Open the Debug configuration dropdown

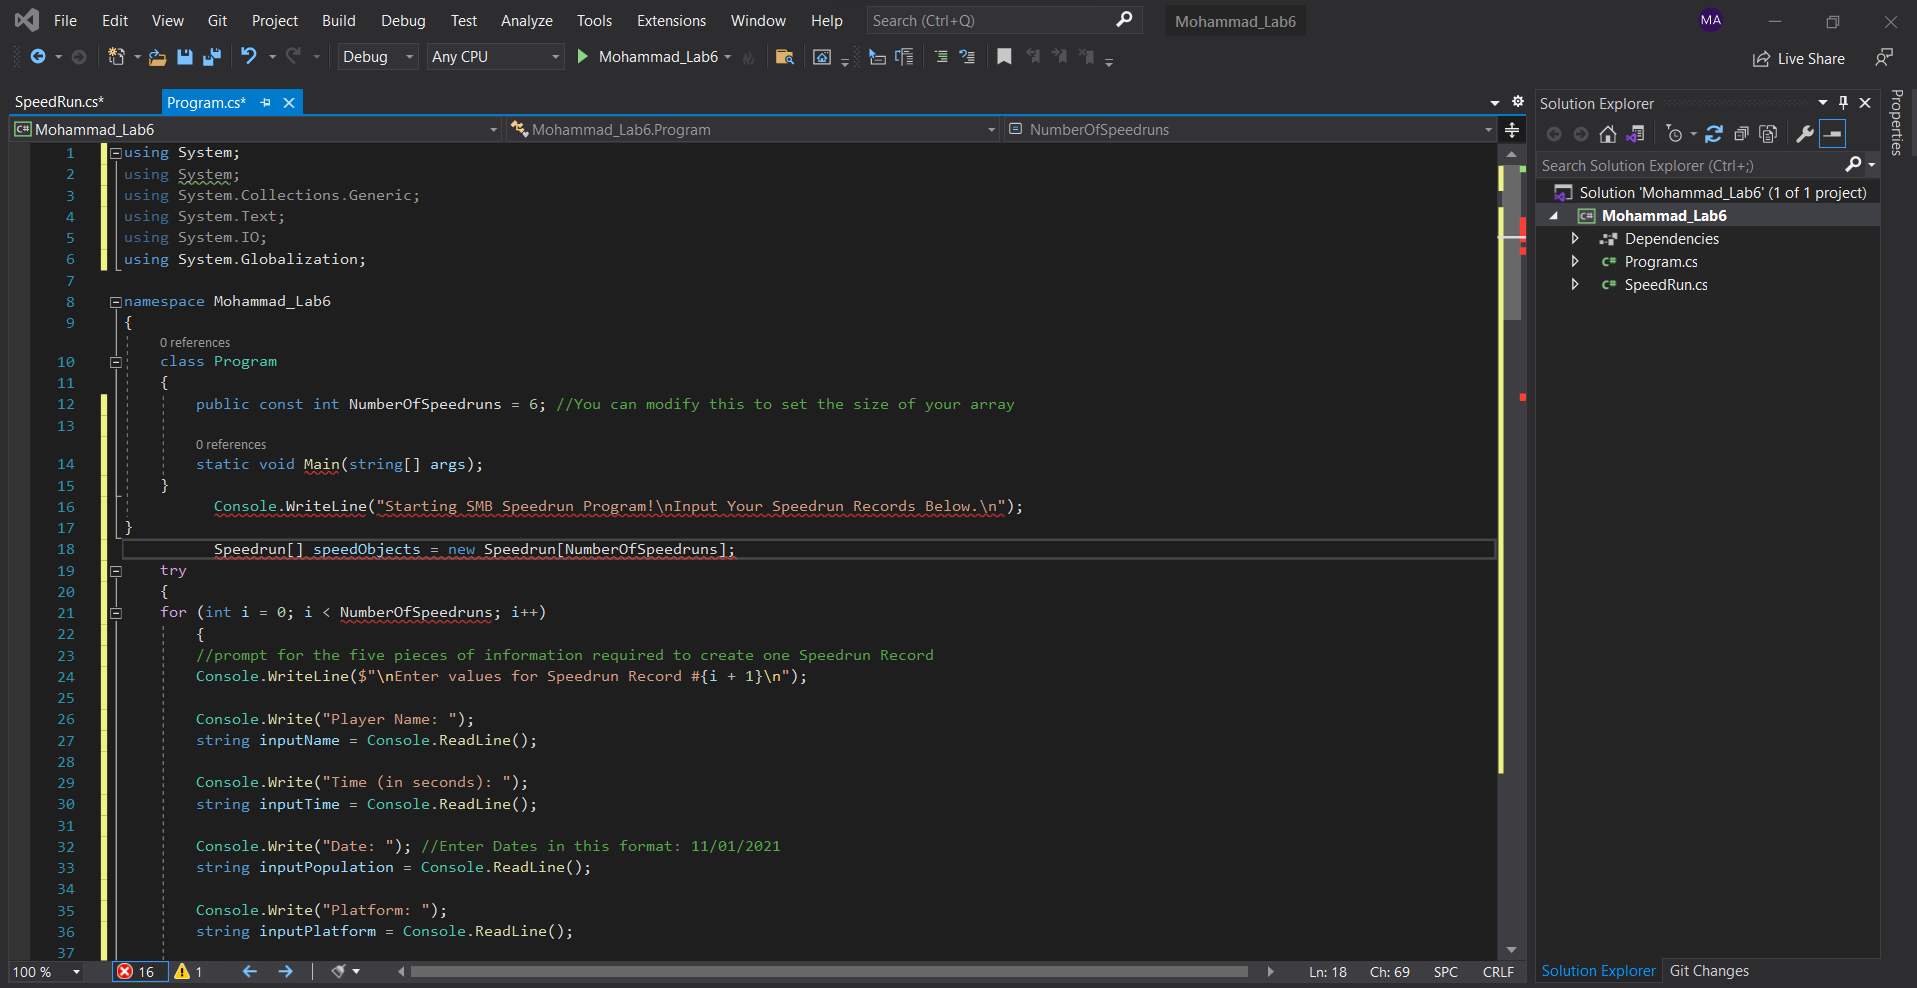pos(378,57)
